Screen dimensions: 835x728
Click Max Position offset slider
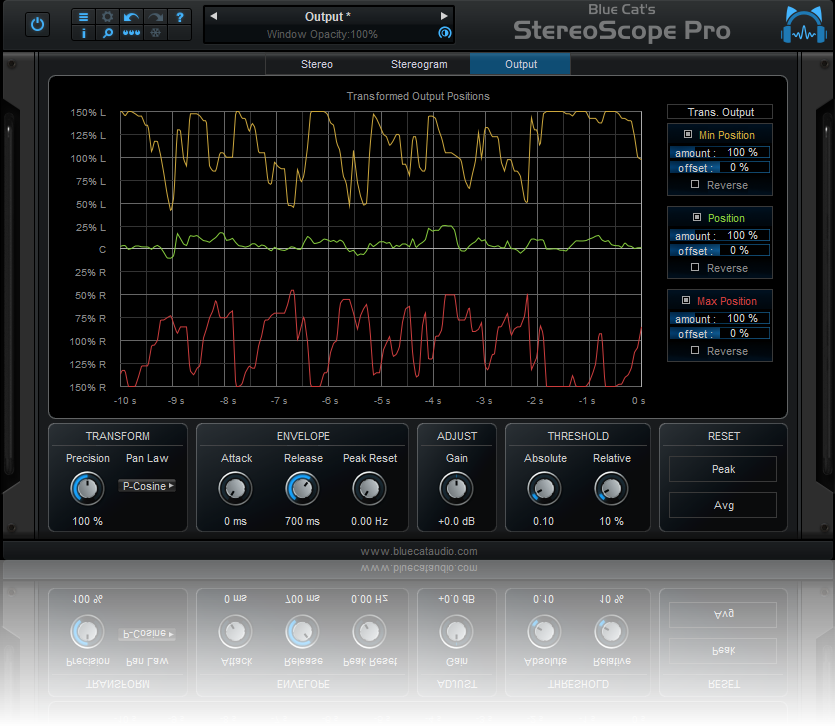[x=719, y=334]
